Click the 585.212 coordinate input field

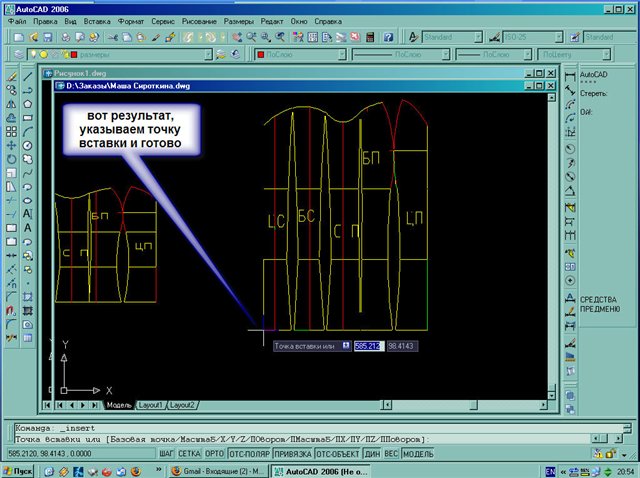[367, 345]
